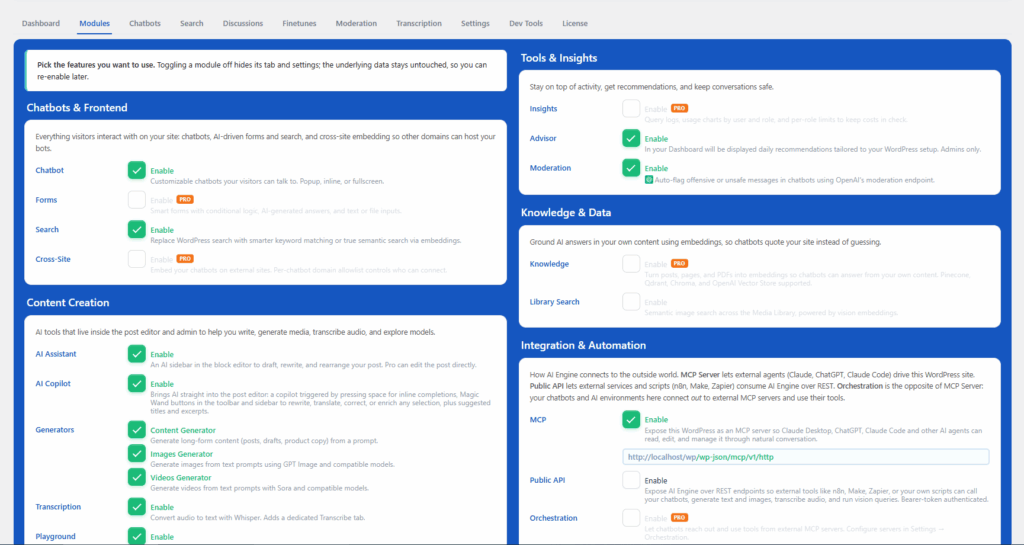
Task: Click the 'Library Search' row label
Action: [x=554, y=302]
